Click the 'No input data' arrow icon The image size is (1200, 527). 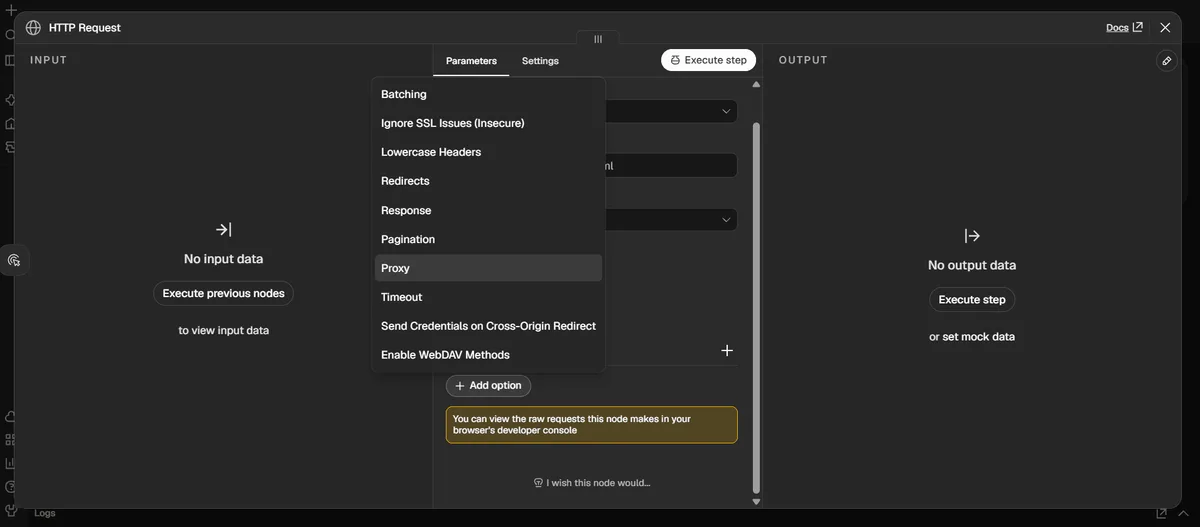click(223, 230)
